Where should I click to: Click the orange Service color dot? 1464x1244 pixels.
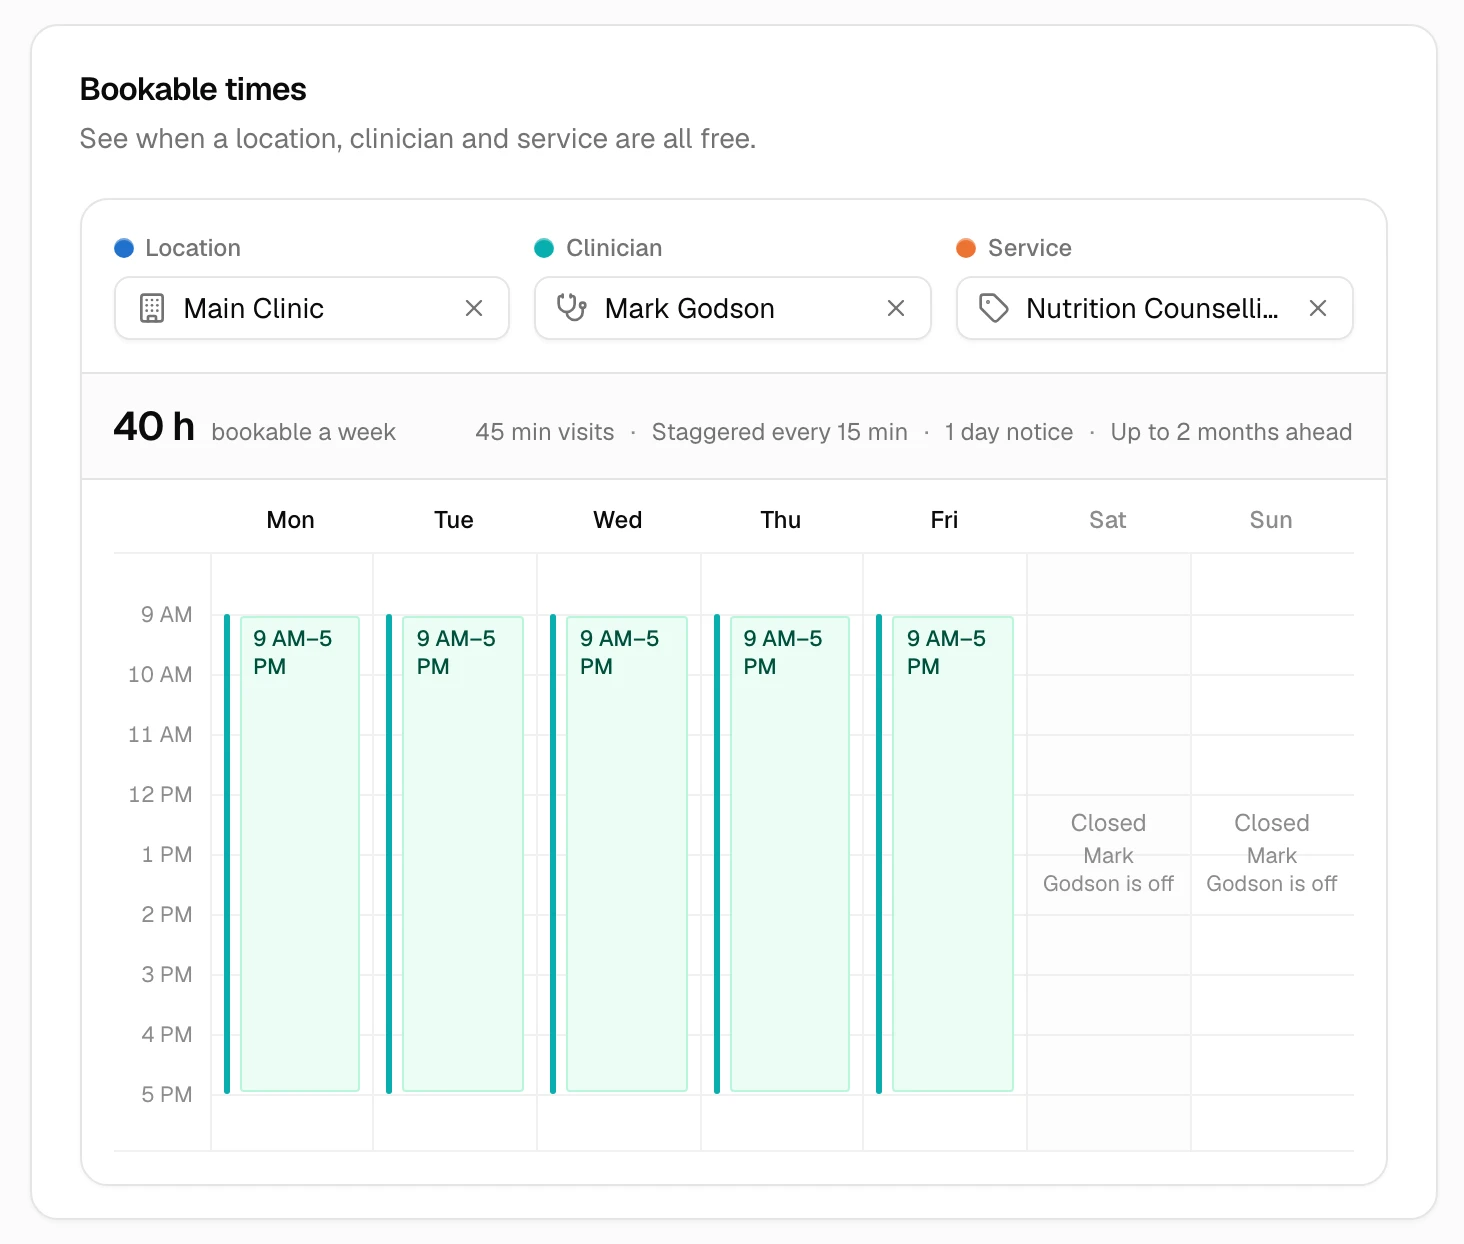(x=966, y=248)
